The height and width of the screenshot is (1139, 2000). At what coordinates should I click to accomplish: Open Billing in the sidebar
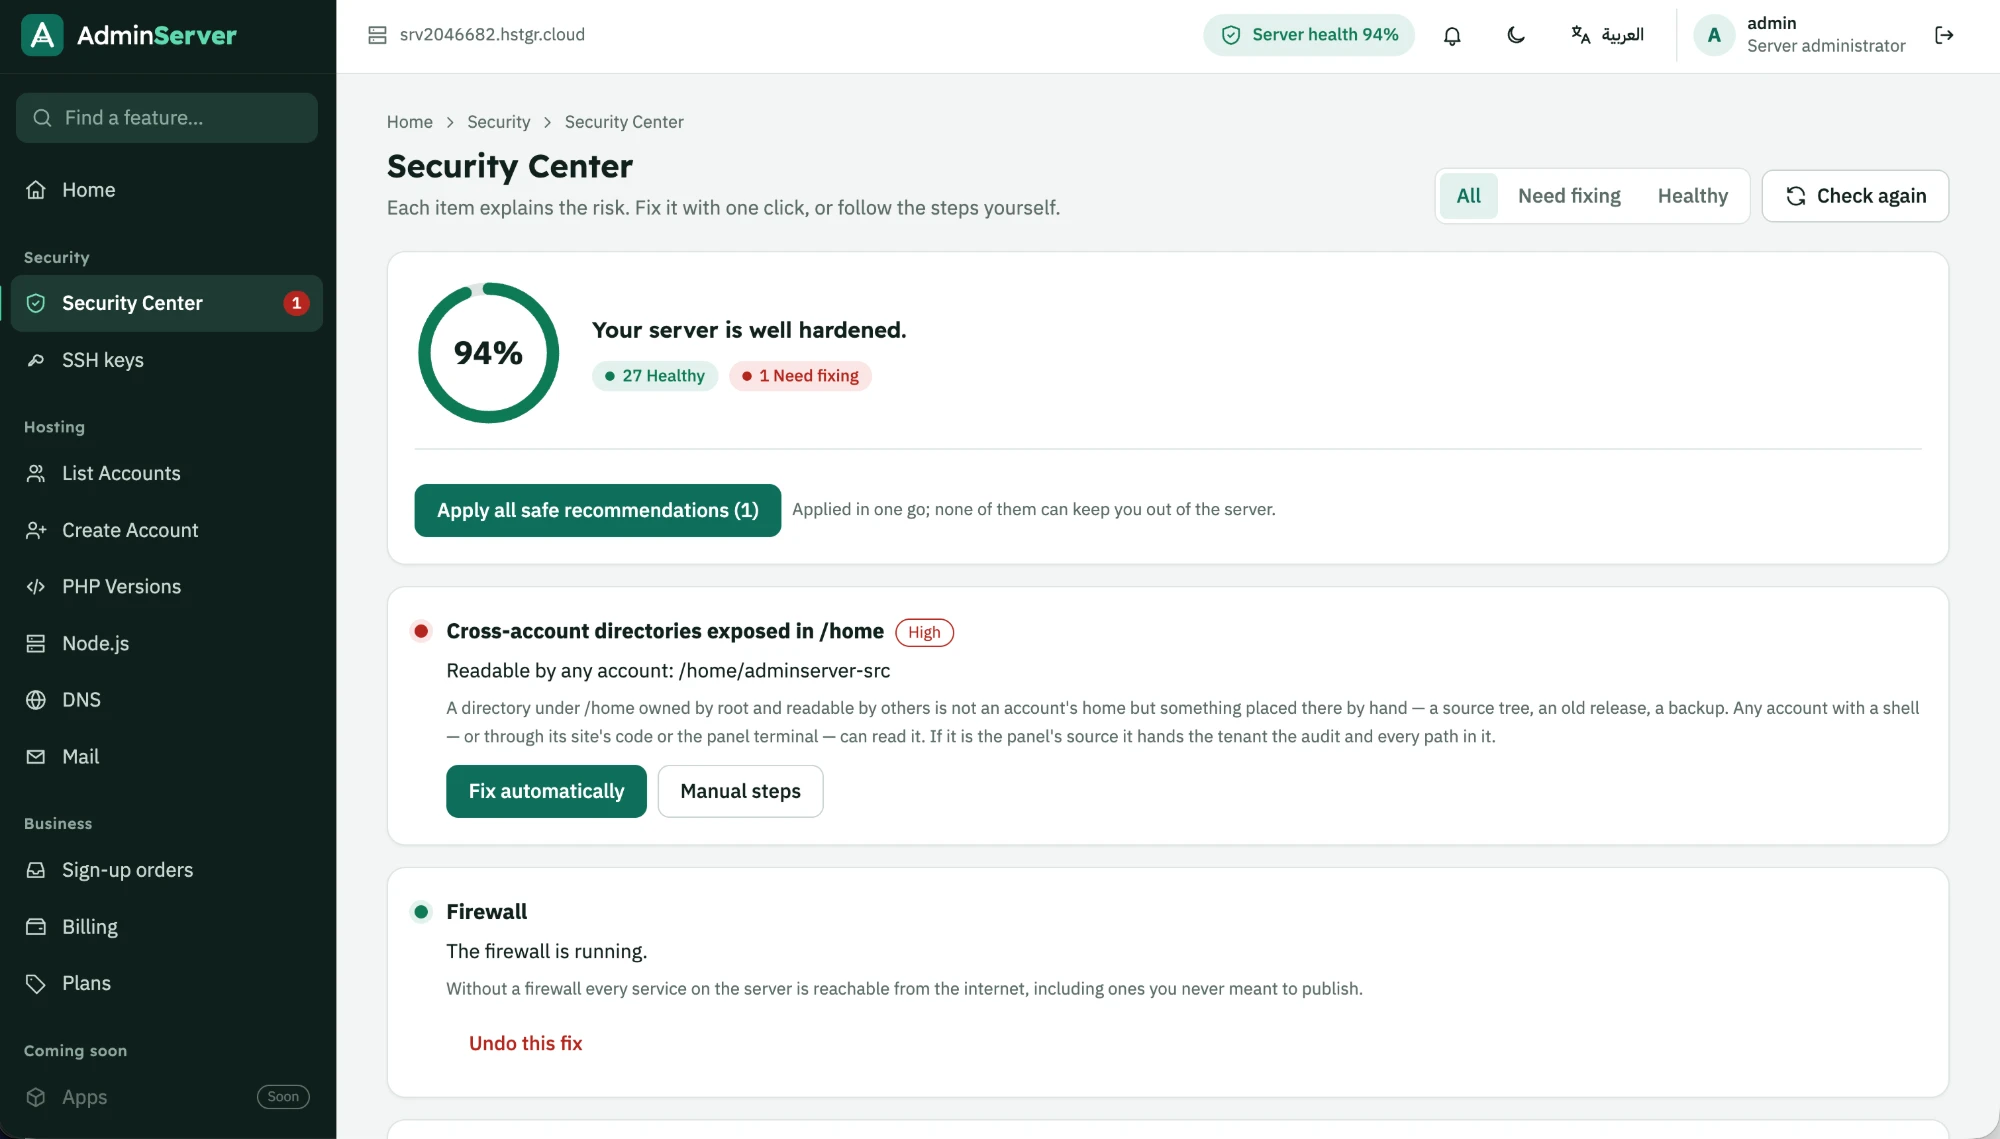(166, 927)
